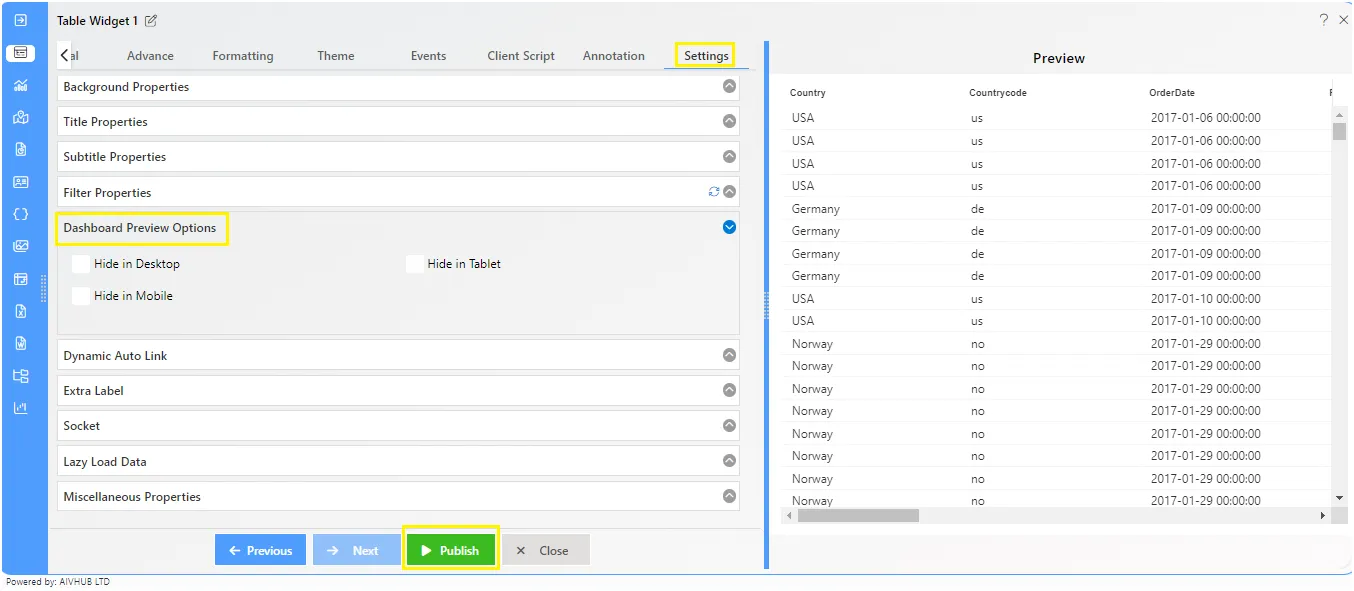1354x591 pixels.
Task: Enable the Hide in Desktop checkbox
Action: (x=81, y=264)
